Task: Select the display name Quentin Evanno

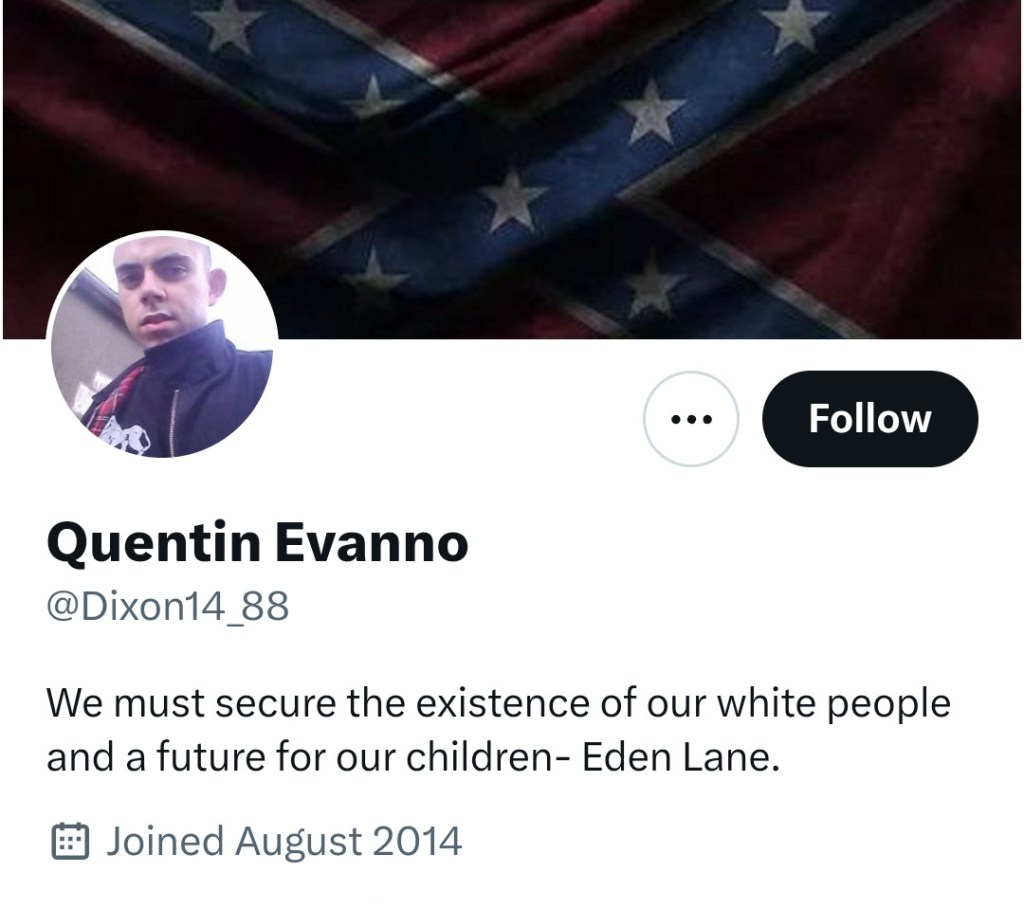Action: pyautogui.click(x=257, y=544)
